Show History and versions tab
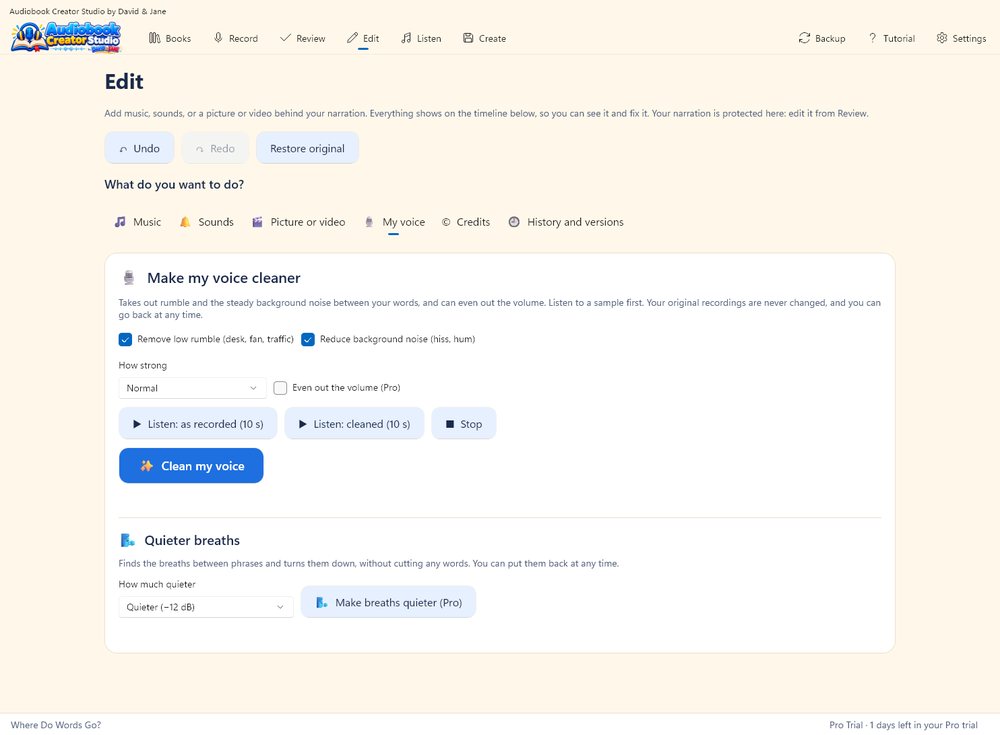This screenshot has height=735, width=1000. (566, 222)
